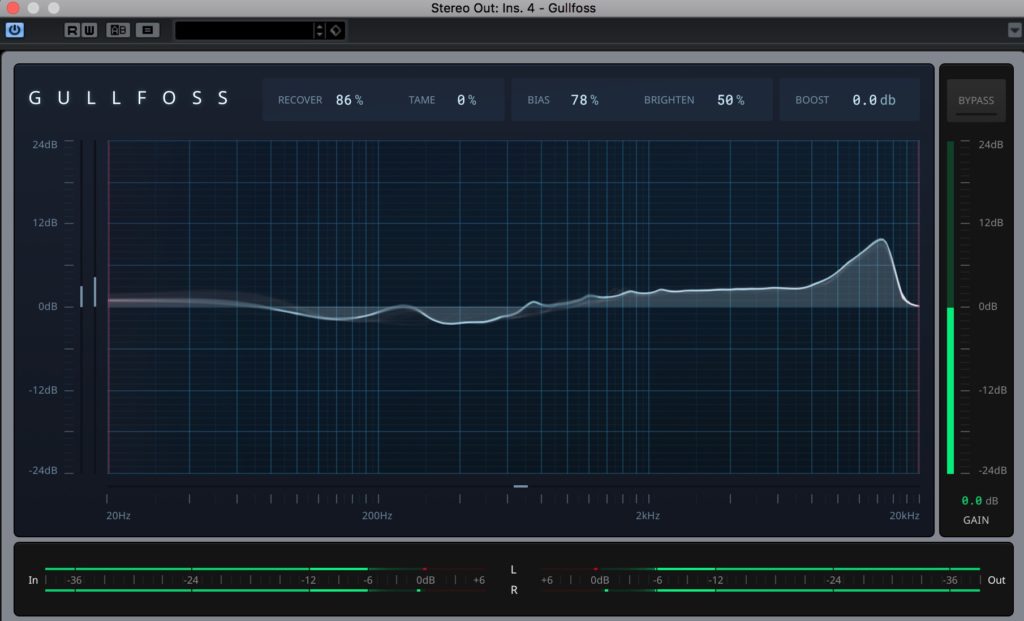Step through presets with arrow stepper
This screenshot has height=621, width=1024.
(319, 30)
